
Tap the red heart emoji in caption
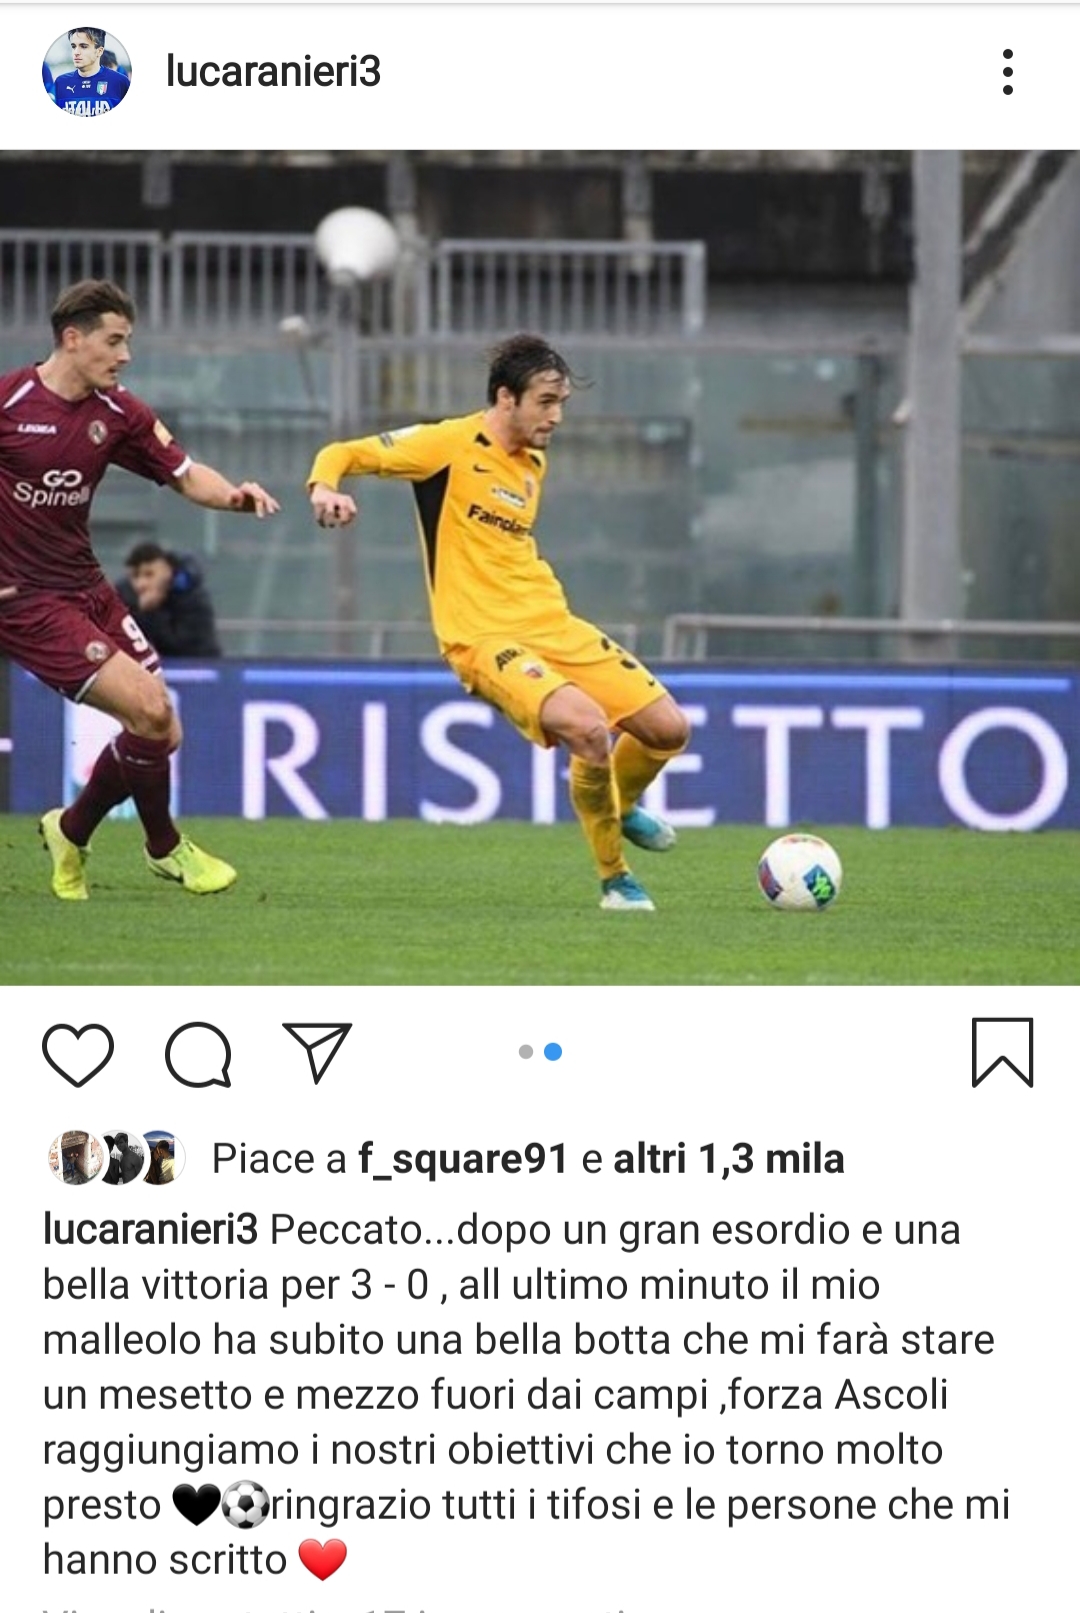click(323, 1560)
